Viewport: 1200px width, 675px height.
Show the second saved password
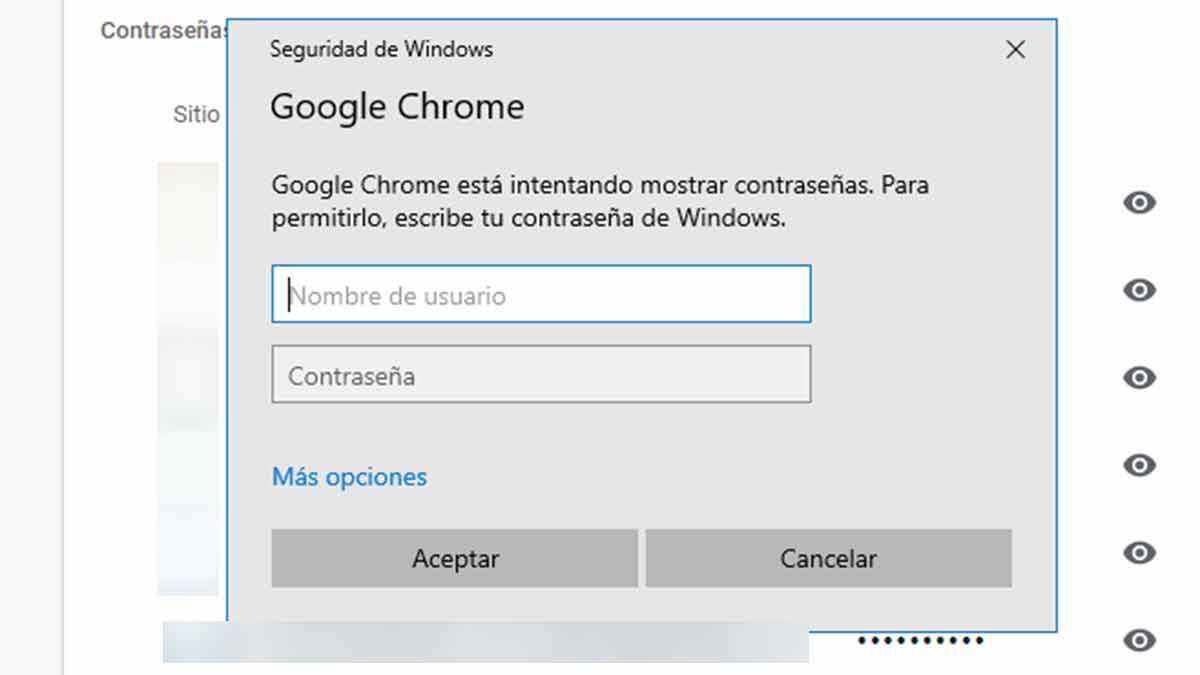tap(1138, 290)
